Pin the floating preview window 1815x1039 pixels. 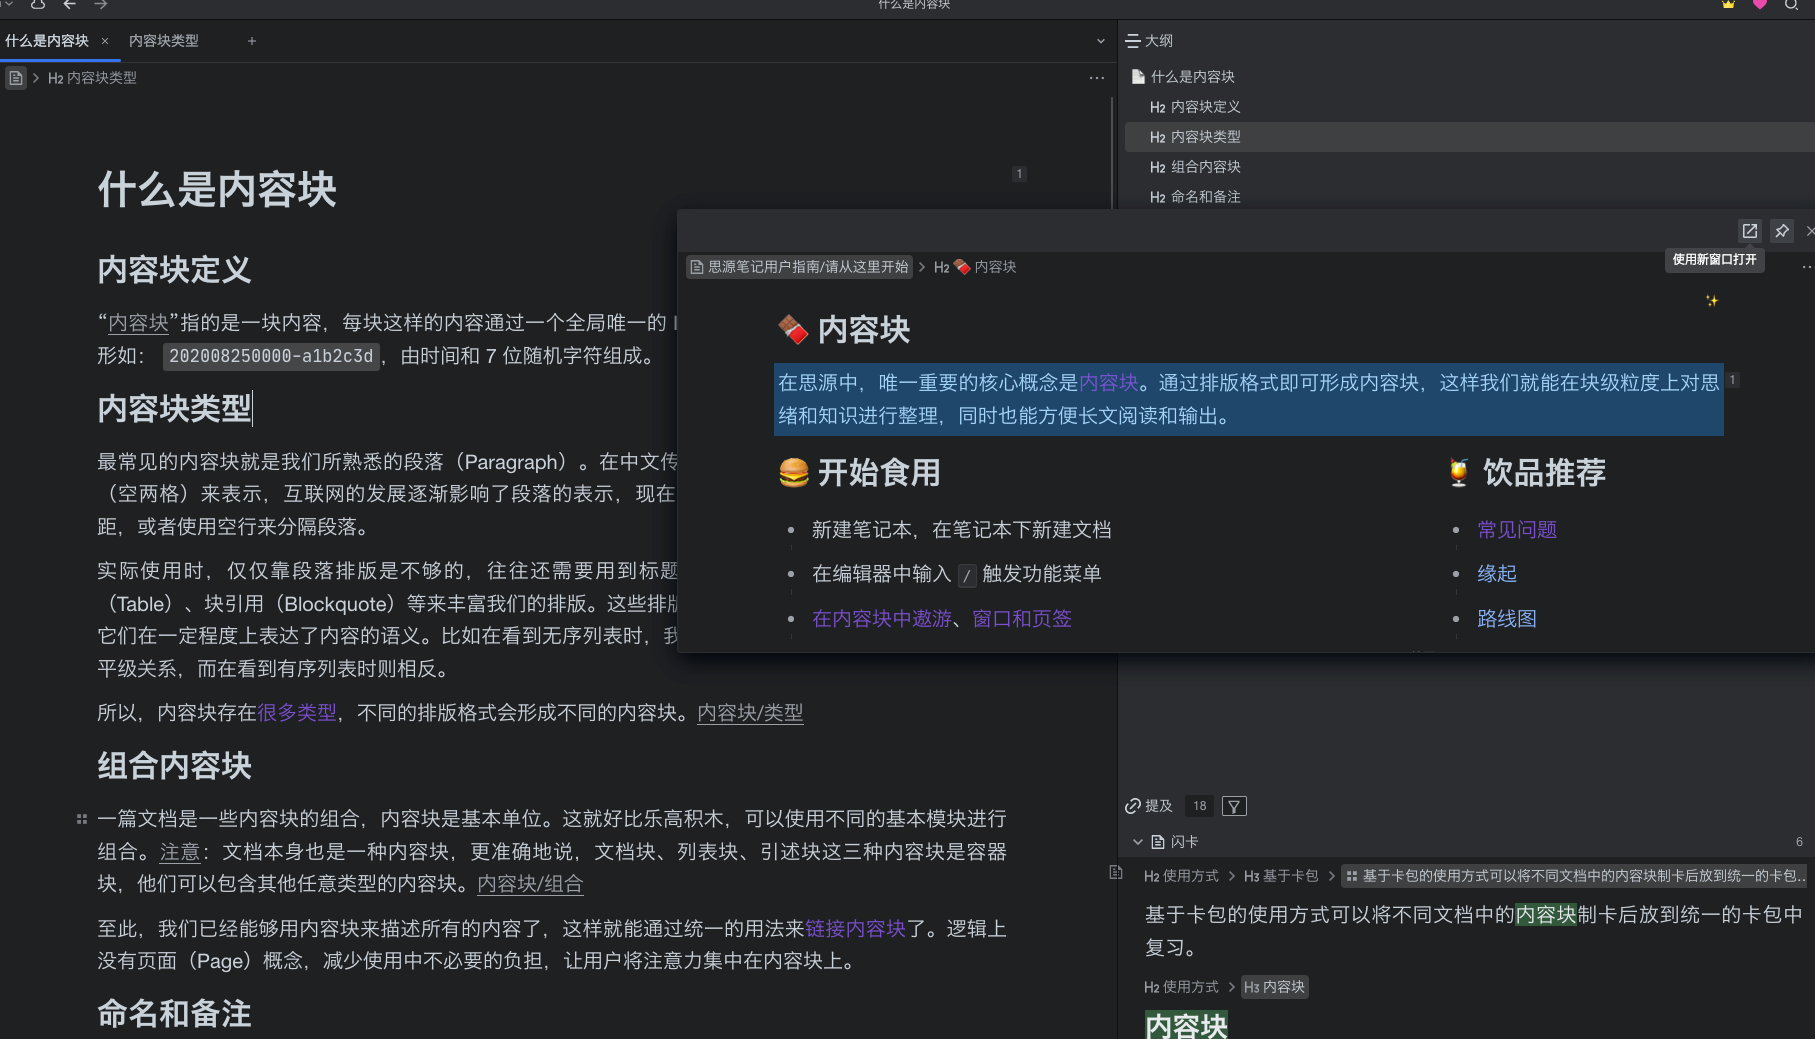(1782, 231)
